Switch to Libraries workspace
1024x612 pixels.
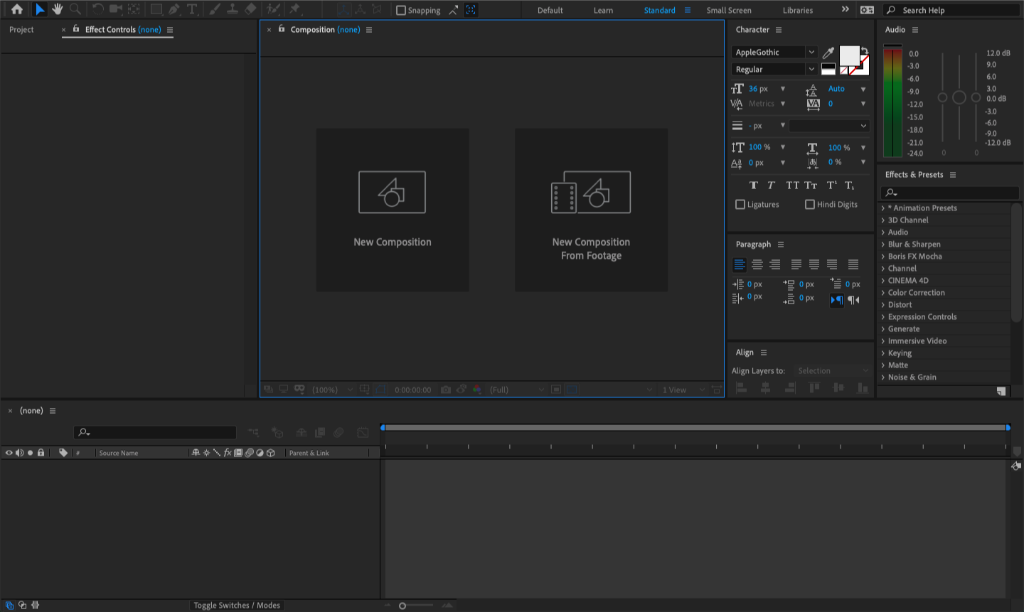[x=797, y=10]
